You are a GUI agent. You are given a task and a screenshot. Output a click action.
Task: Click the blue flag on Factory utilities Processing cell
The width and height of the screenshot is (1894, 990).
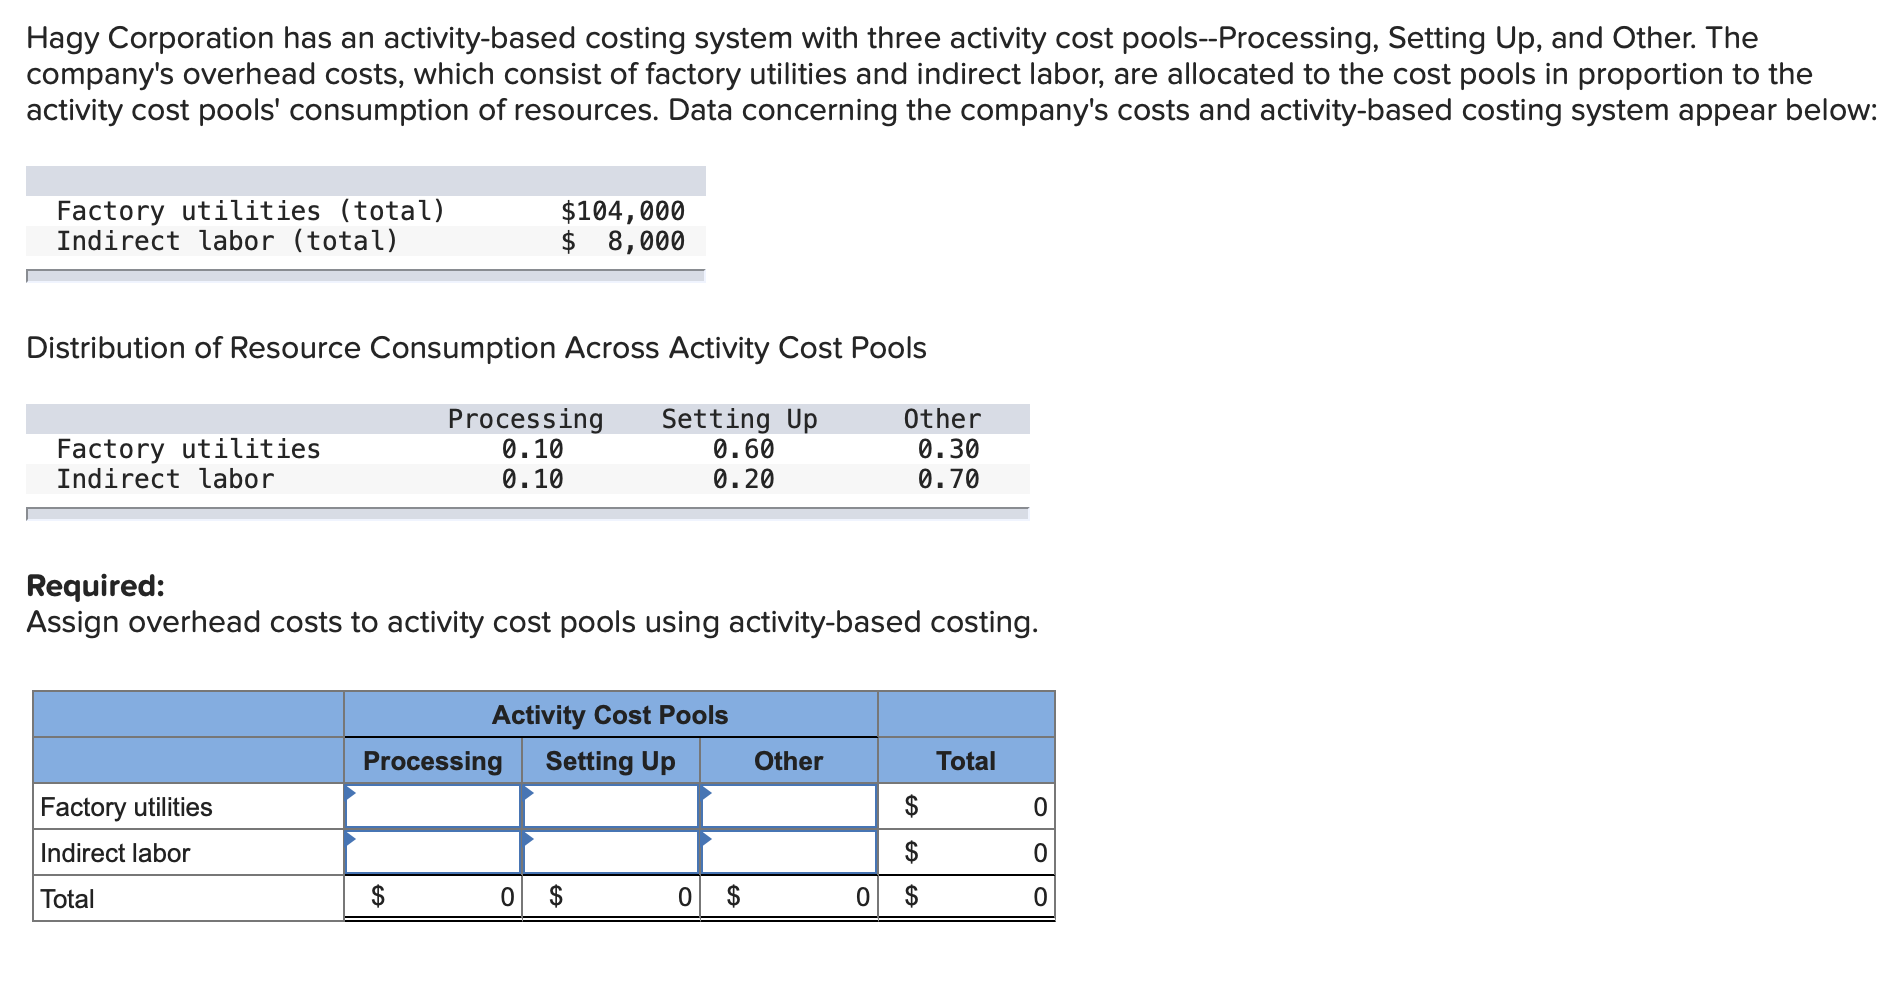[351, 793]
